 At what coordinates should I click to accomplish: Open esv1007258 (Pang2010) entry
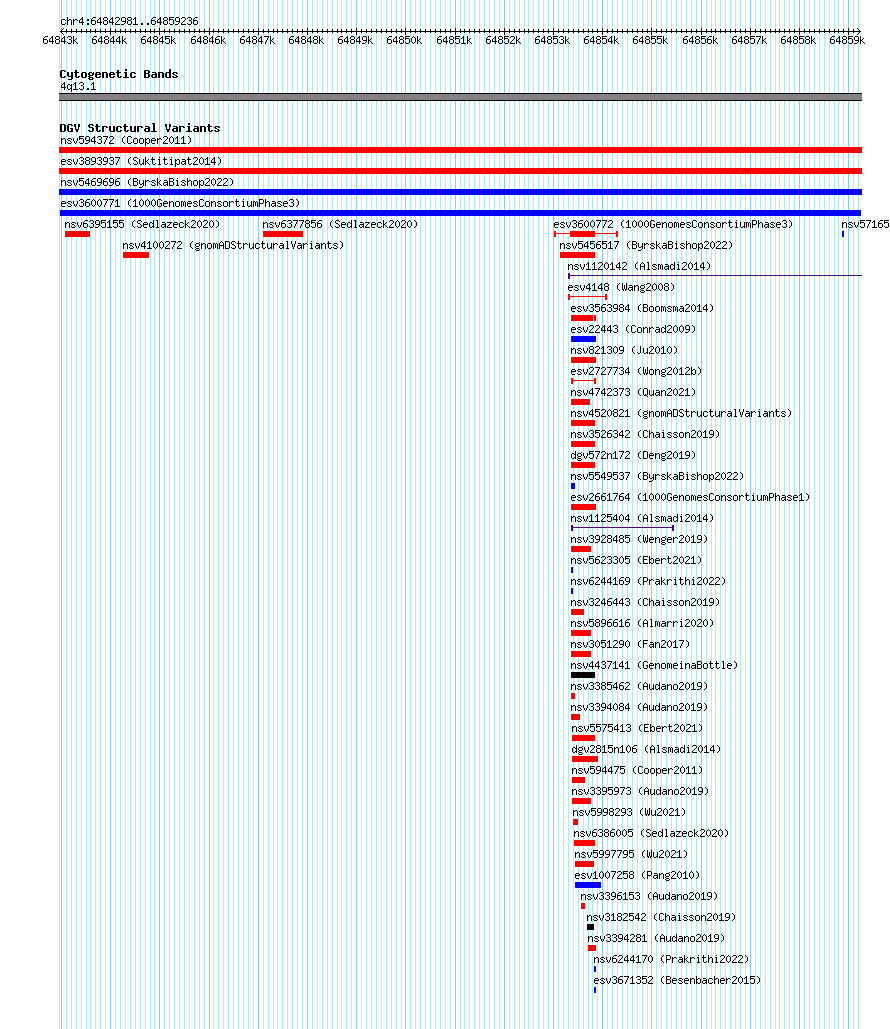[637, 875]
